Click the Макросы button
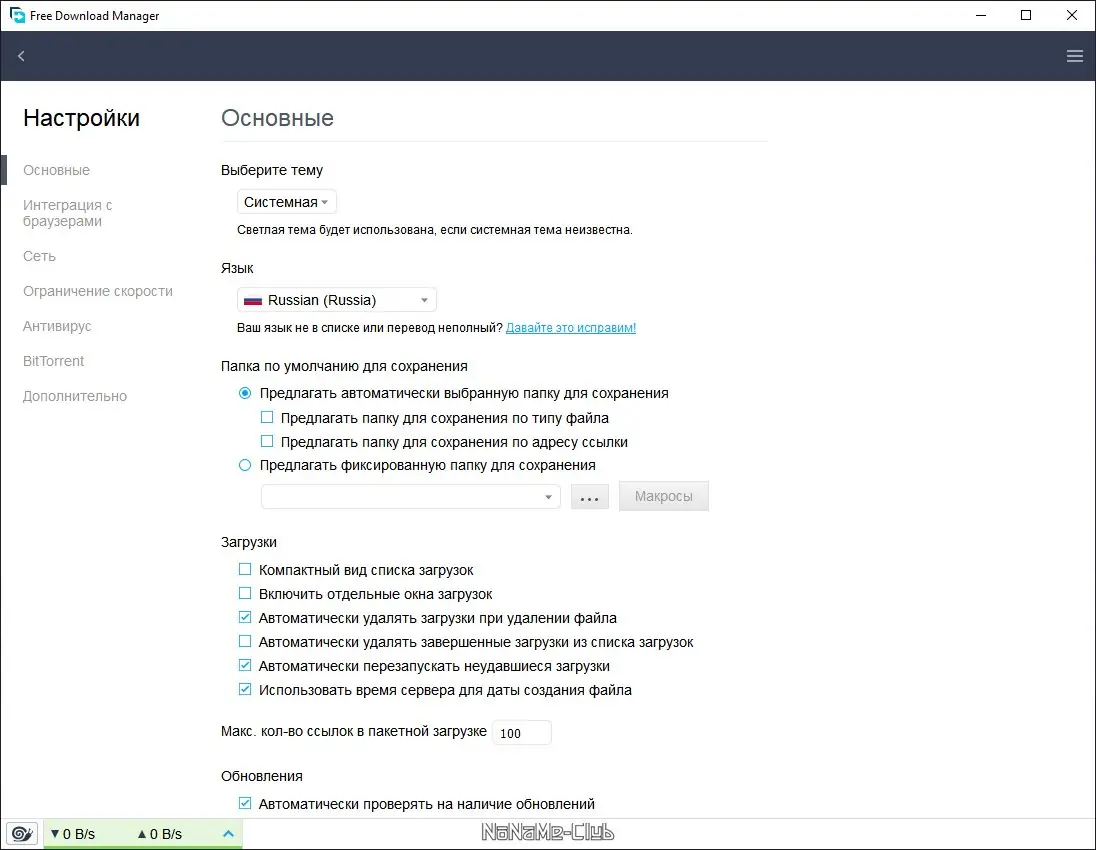 [663, 496]
